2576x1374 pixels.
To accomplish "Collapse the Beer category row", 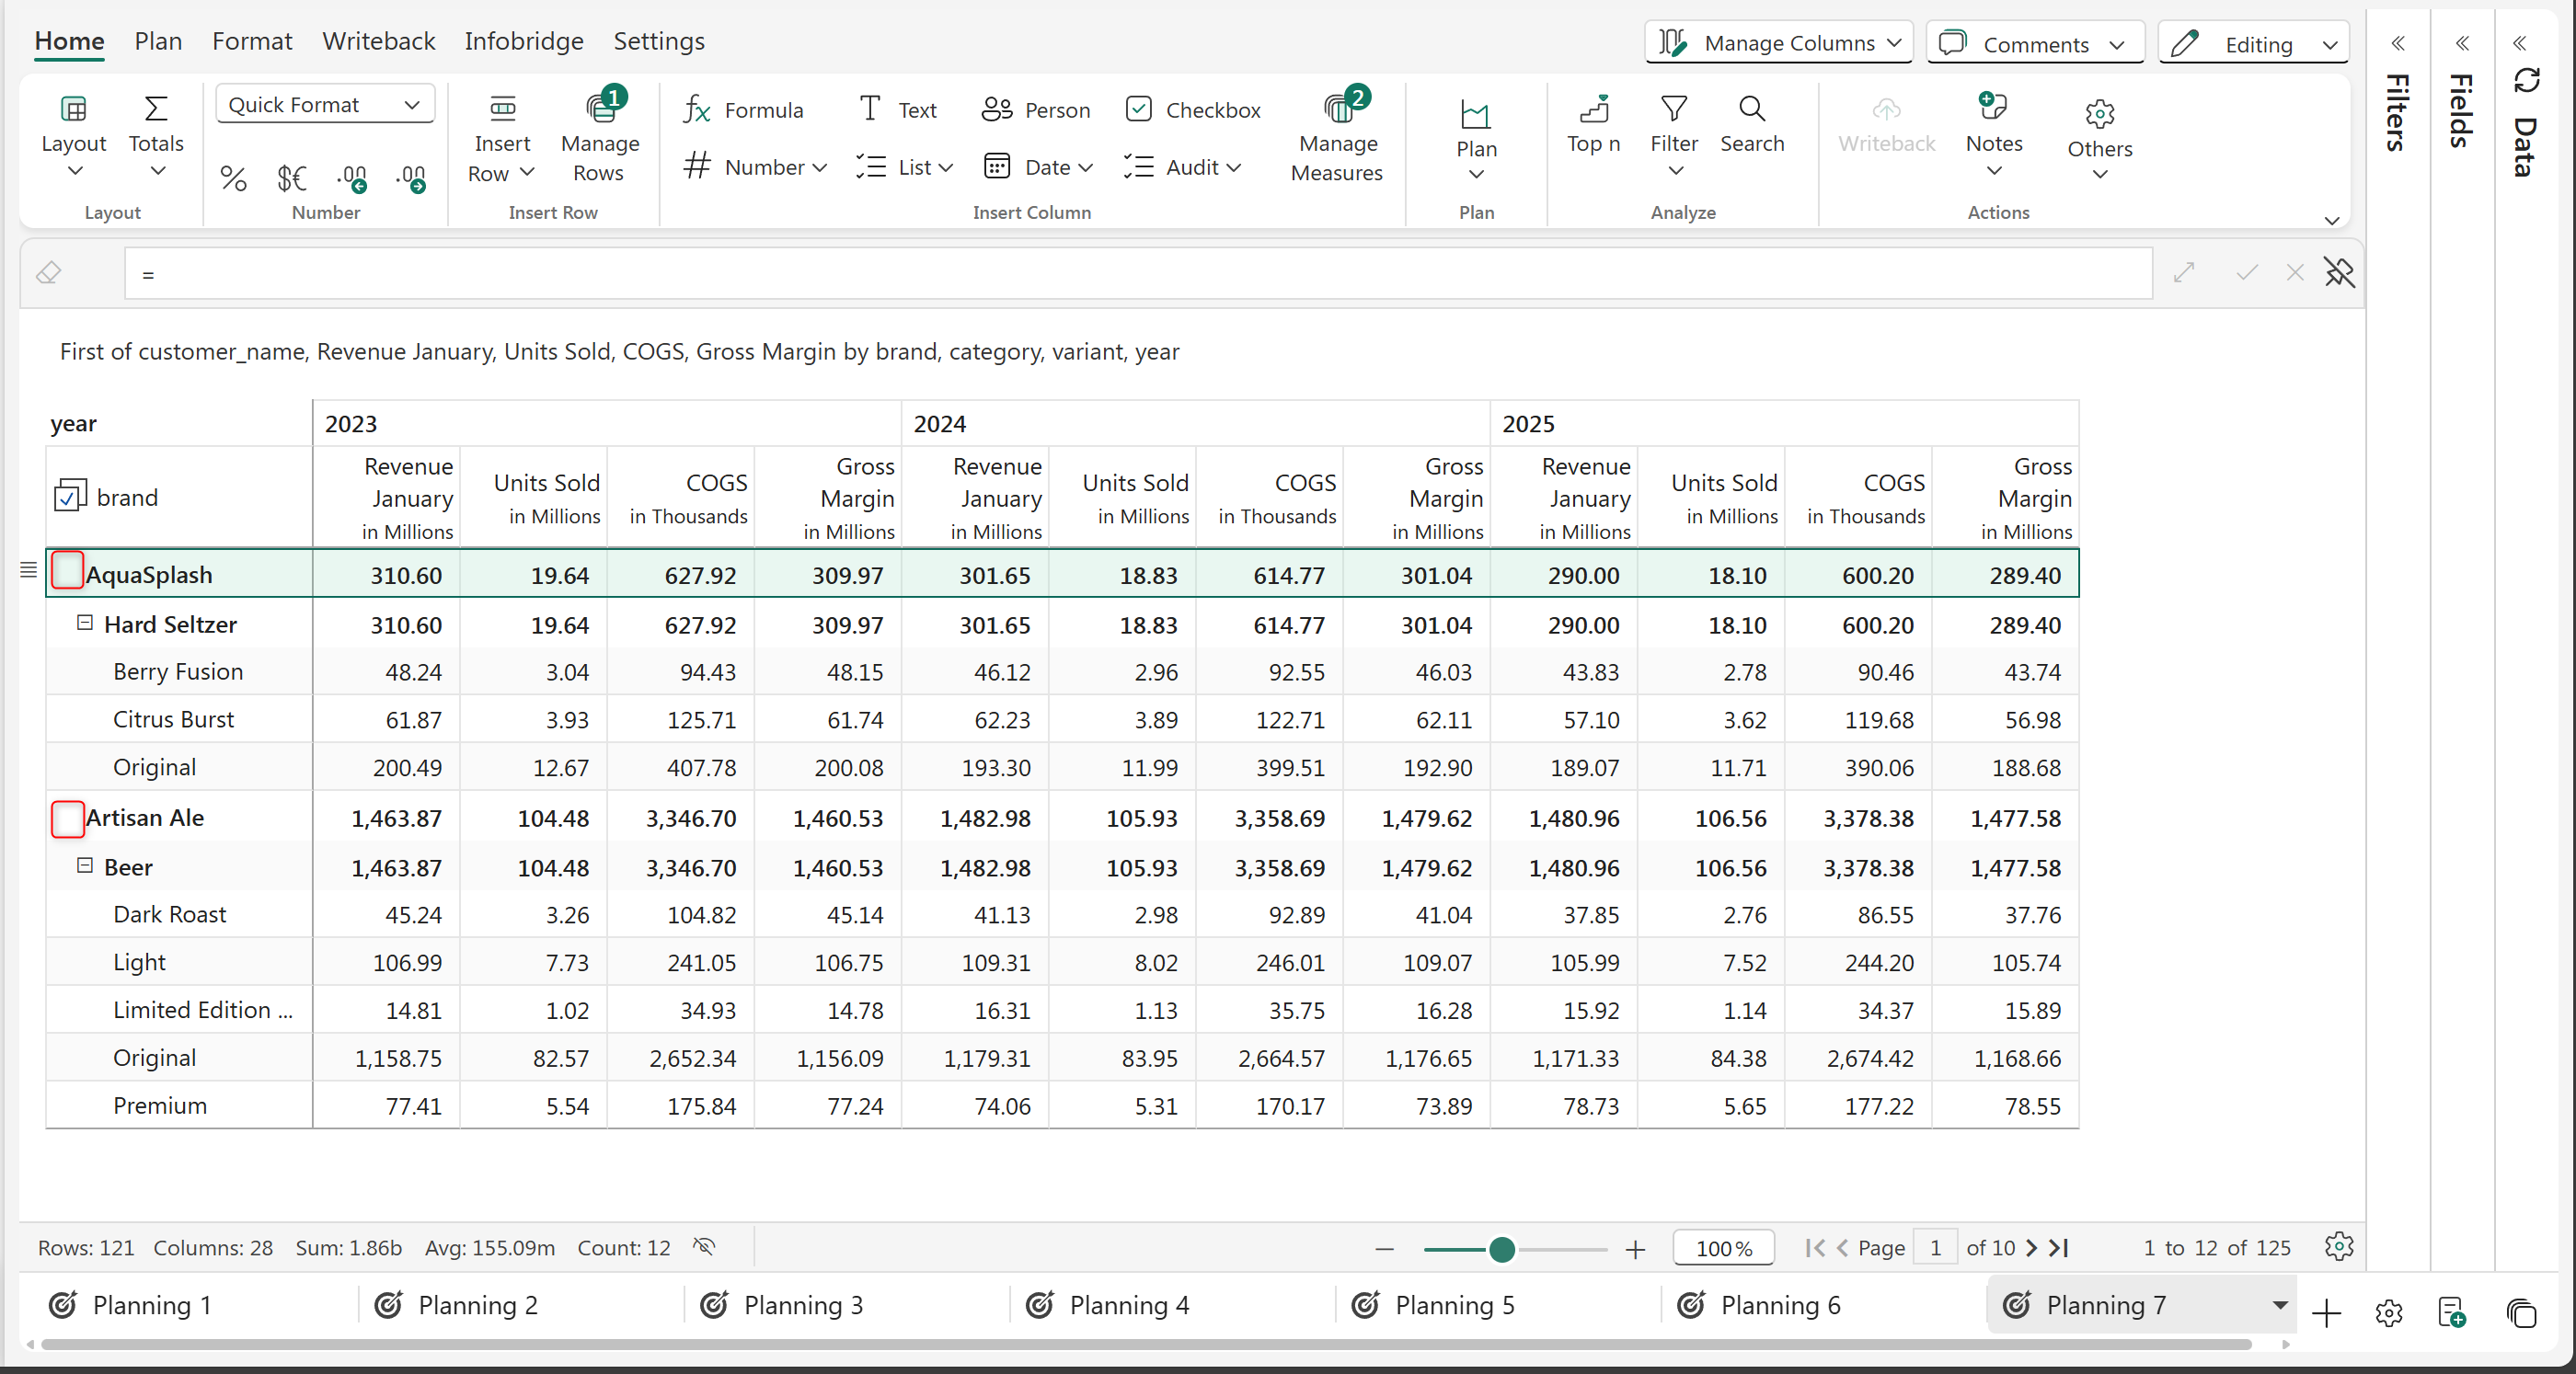I will pos(85,866).
